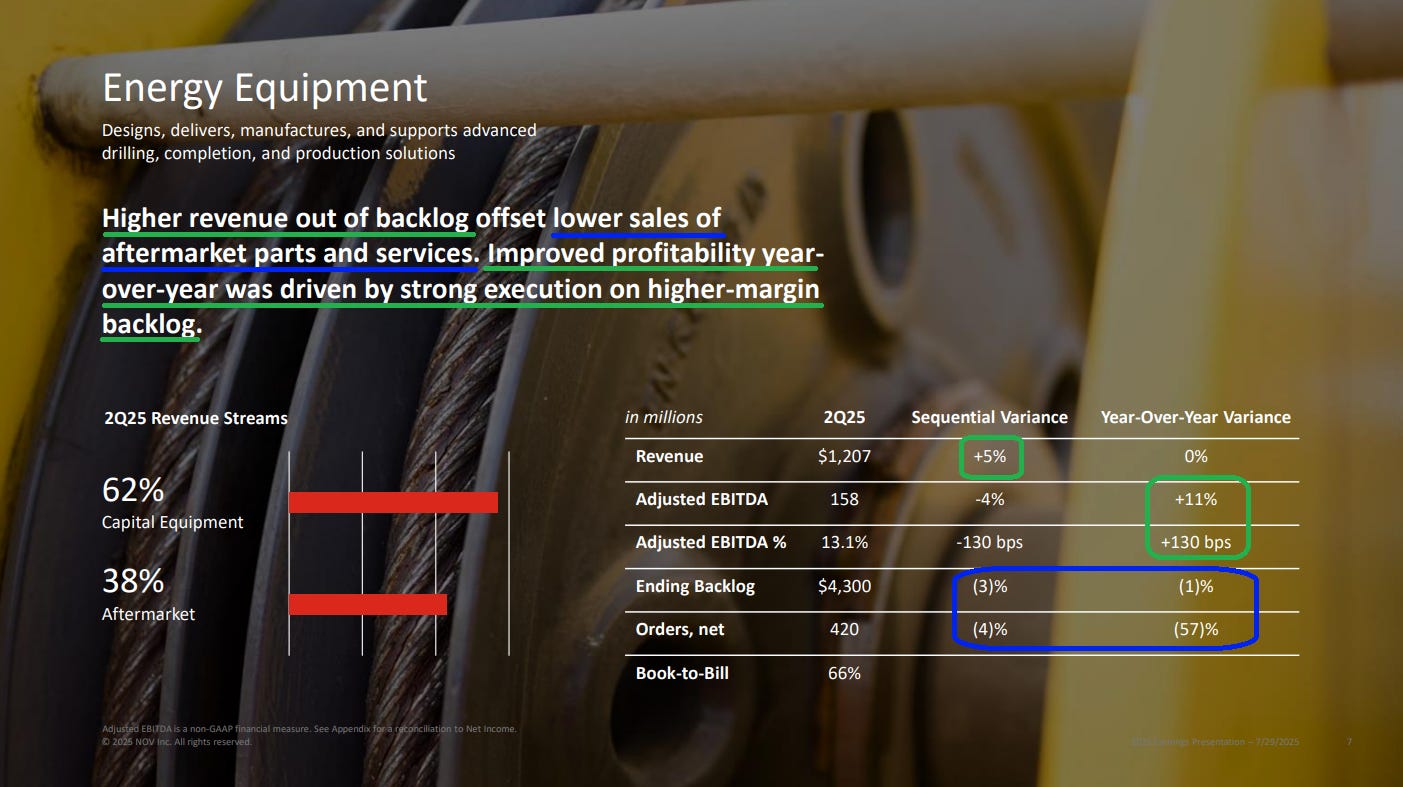Click the 'Improved profitability year-' phrase
1403x787 pixels.
(x=655, y=254)
